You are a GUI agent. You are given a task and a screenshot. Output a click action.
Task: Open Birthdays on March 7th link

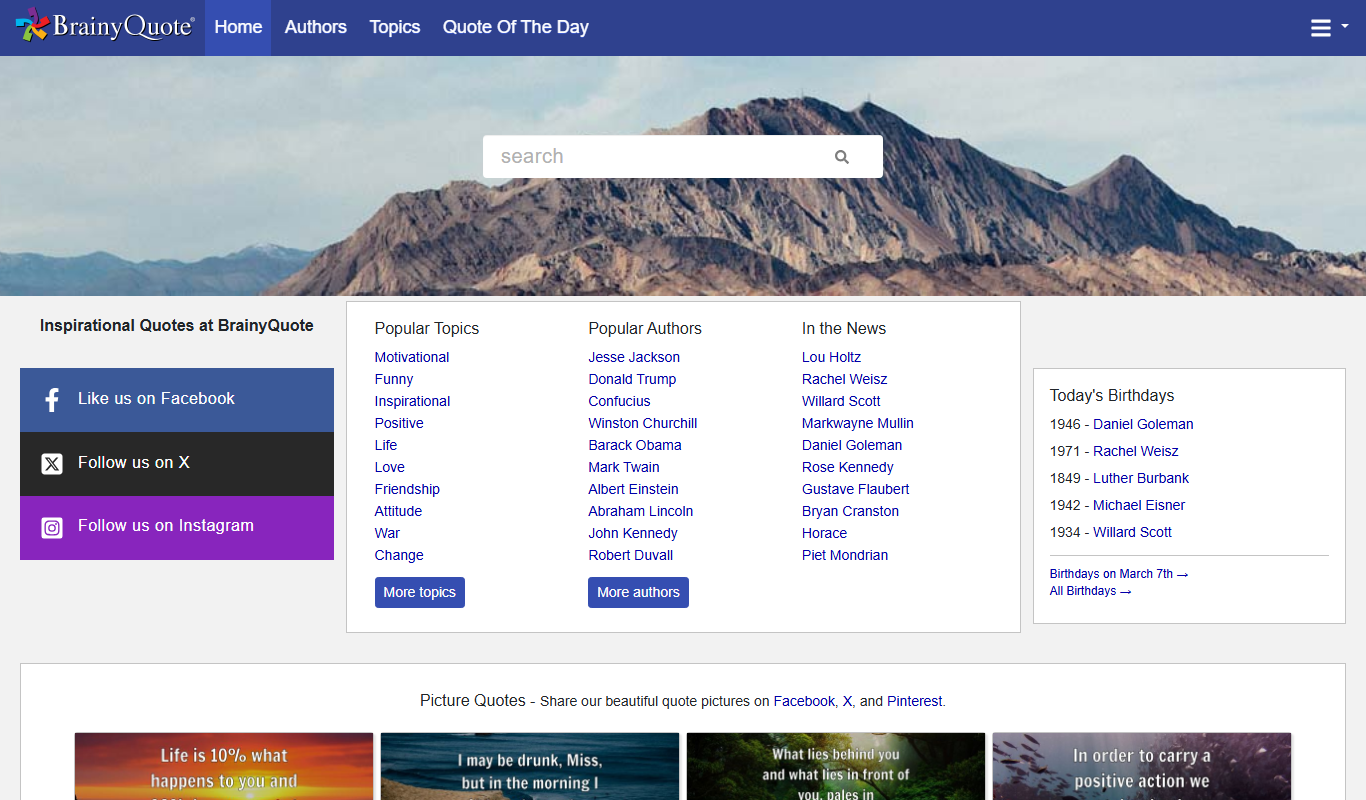coord(1118,574)
